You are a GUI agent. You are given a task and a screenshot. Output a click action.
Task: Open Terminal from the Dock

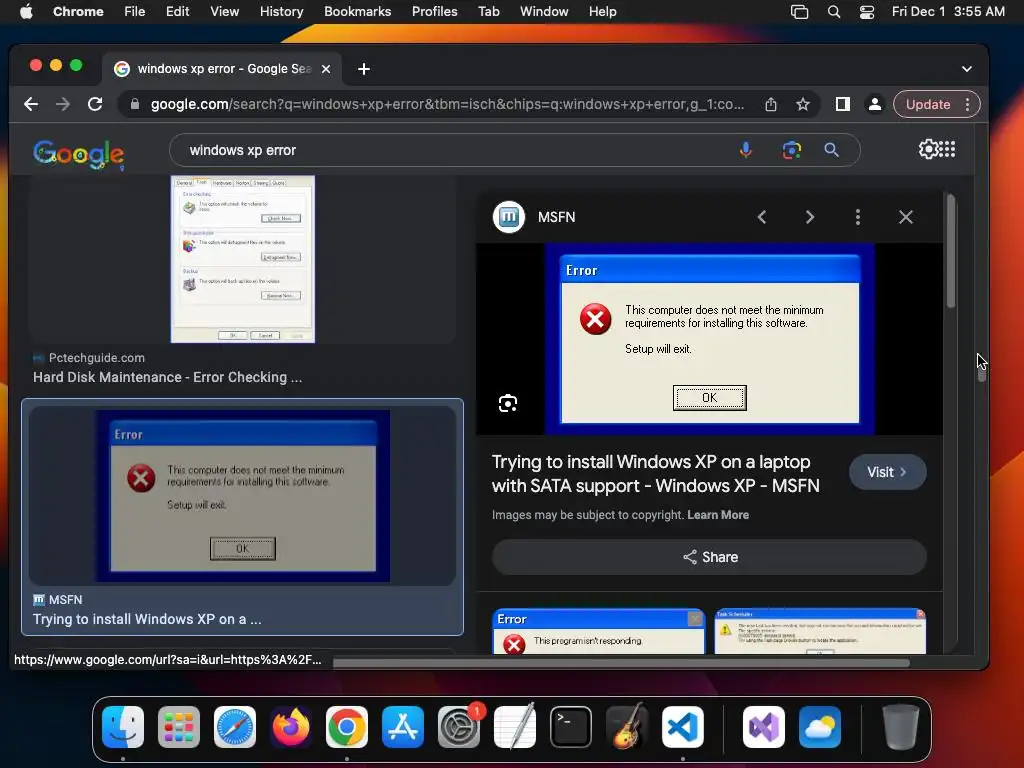coord(571,727)
